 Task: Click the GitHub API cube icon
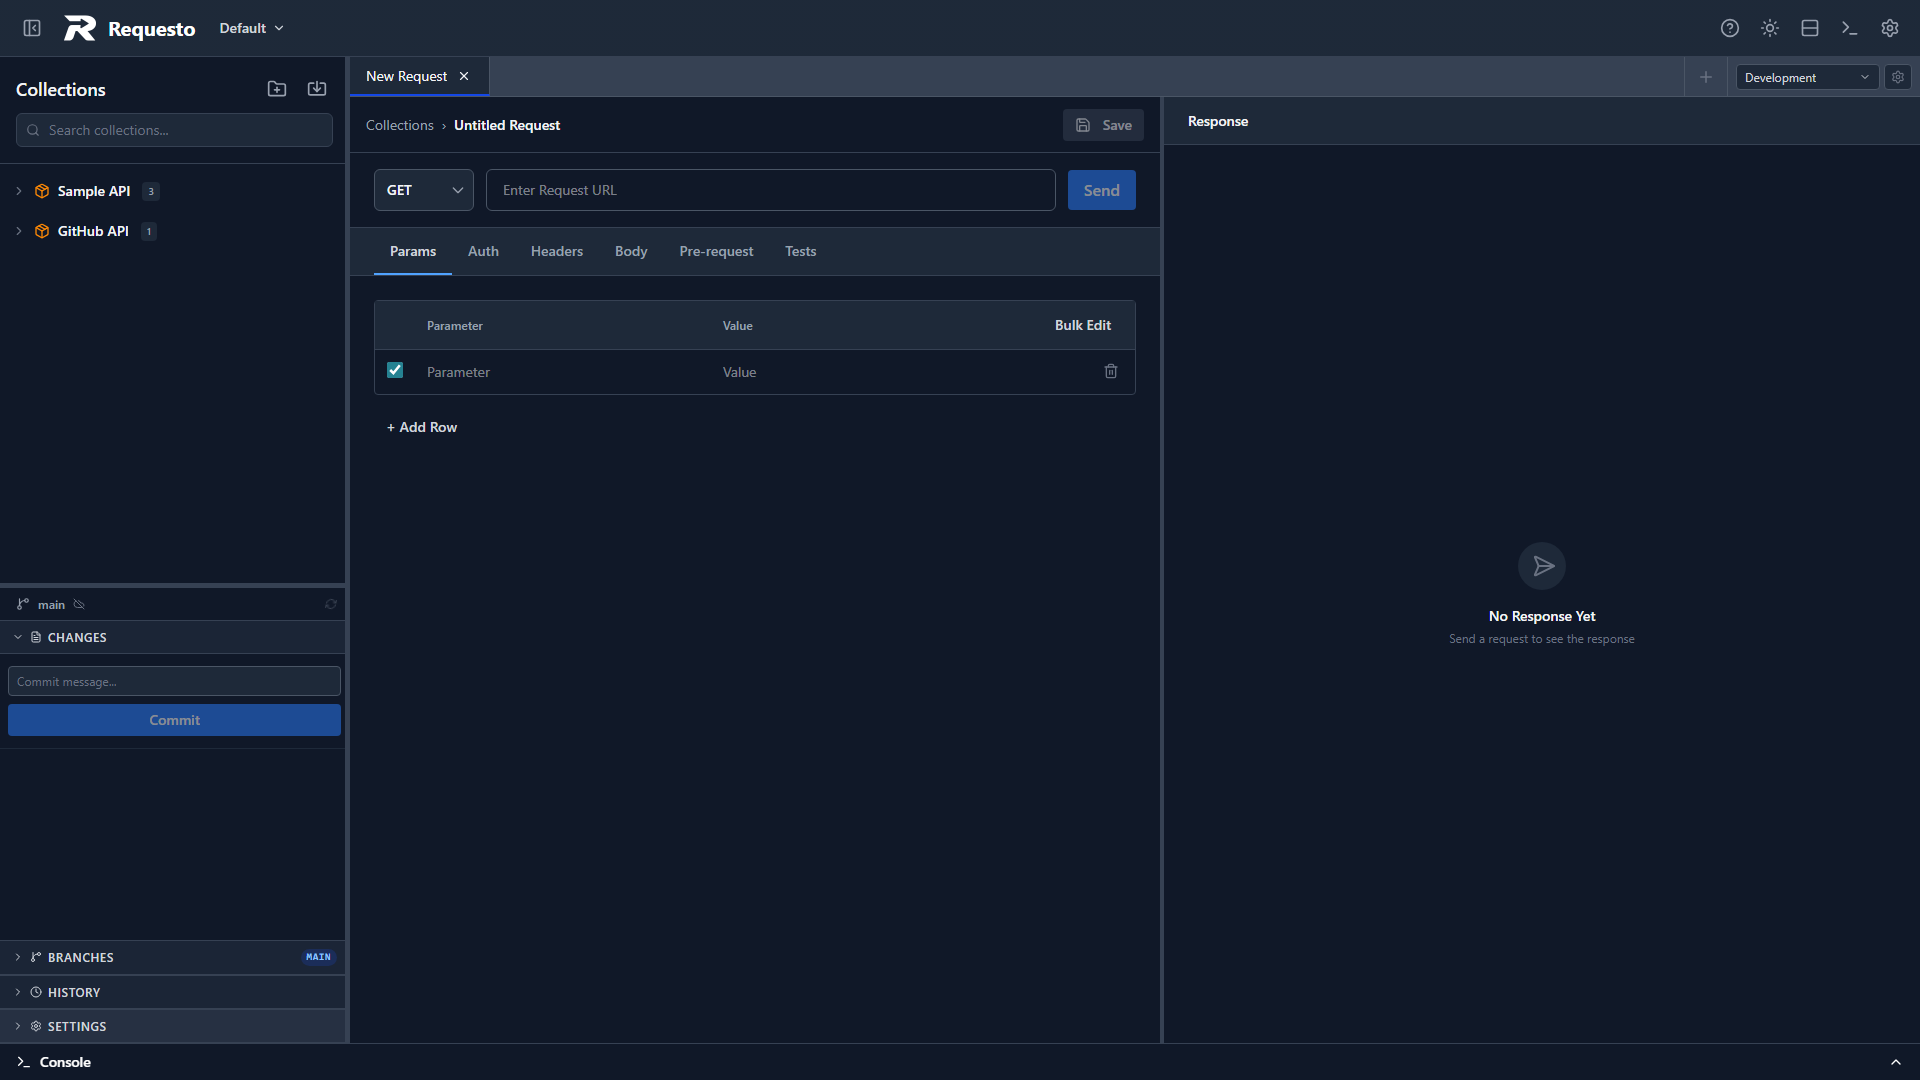click(42, 231)
